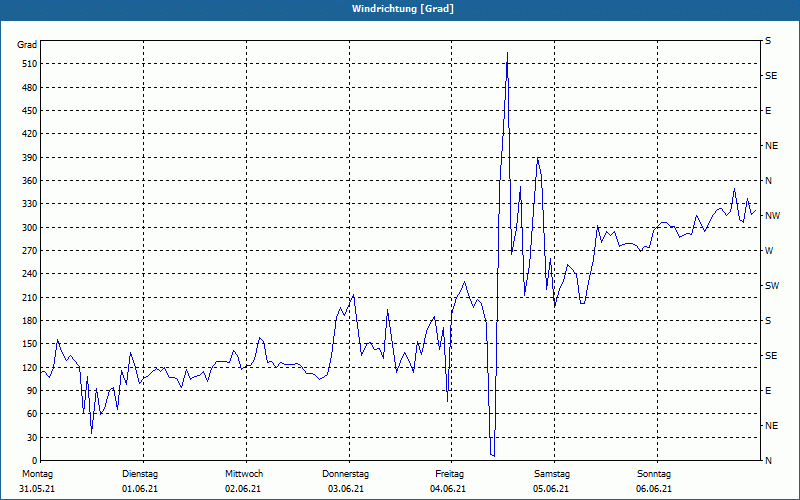Click the lowest dip of the line on Freitag
Image resolution: width=800 pixels, height=500 pixels.
coord(493,456)
